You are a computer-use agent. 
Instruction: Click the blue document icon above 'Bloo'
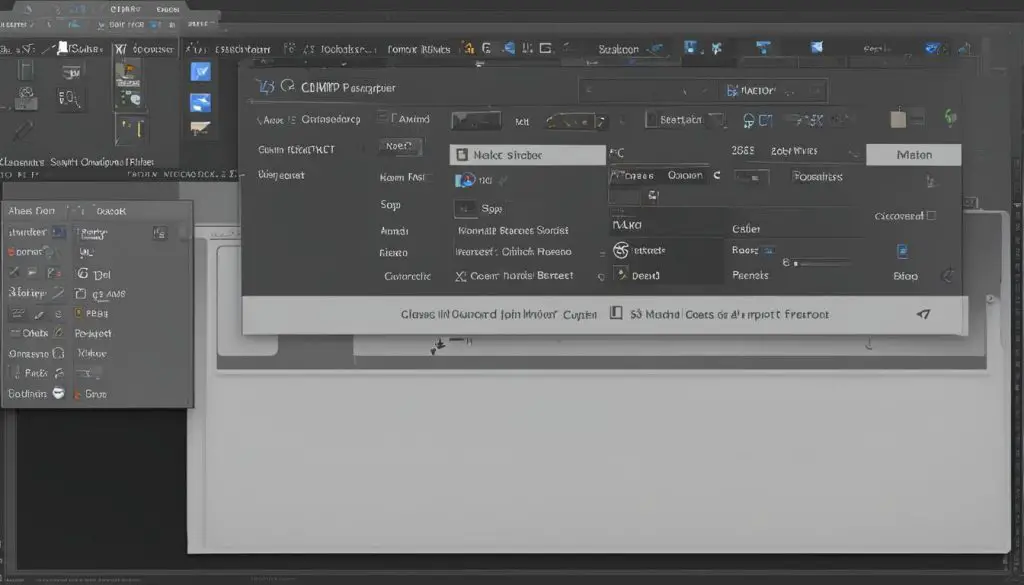[904, 251]
